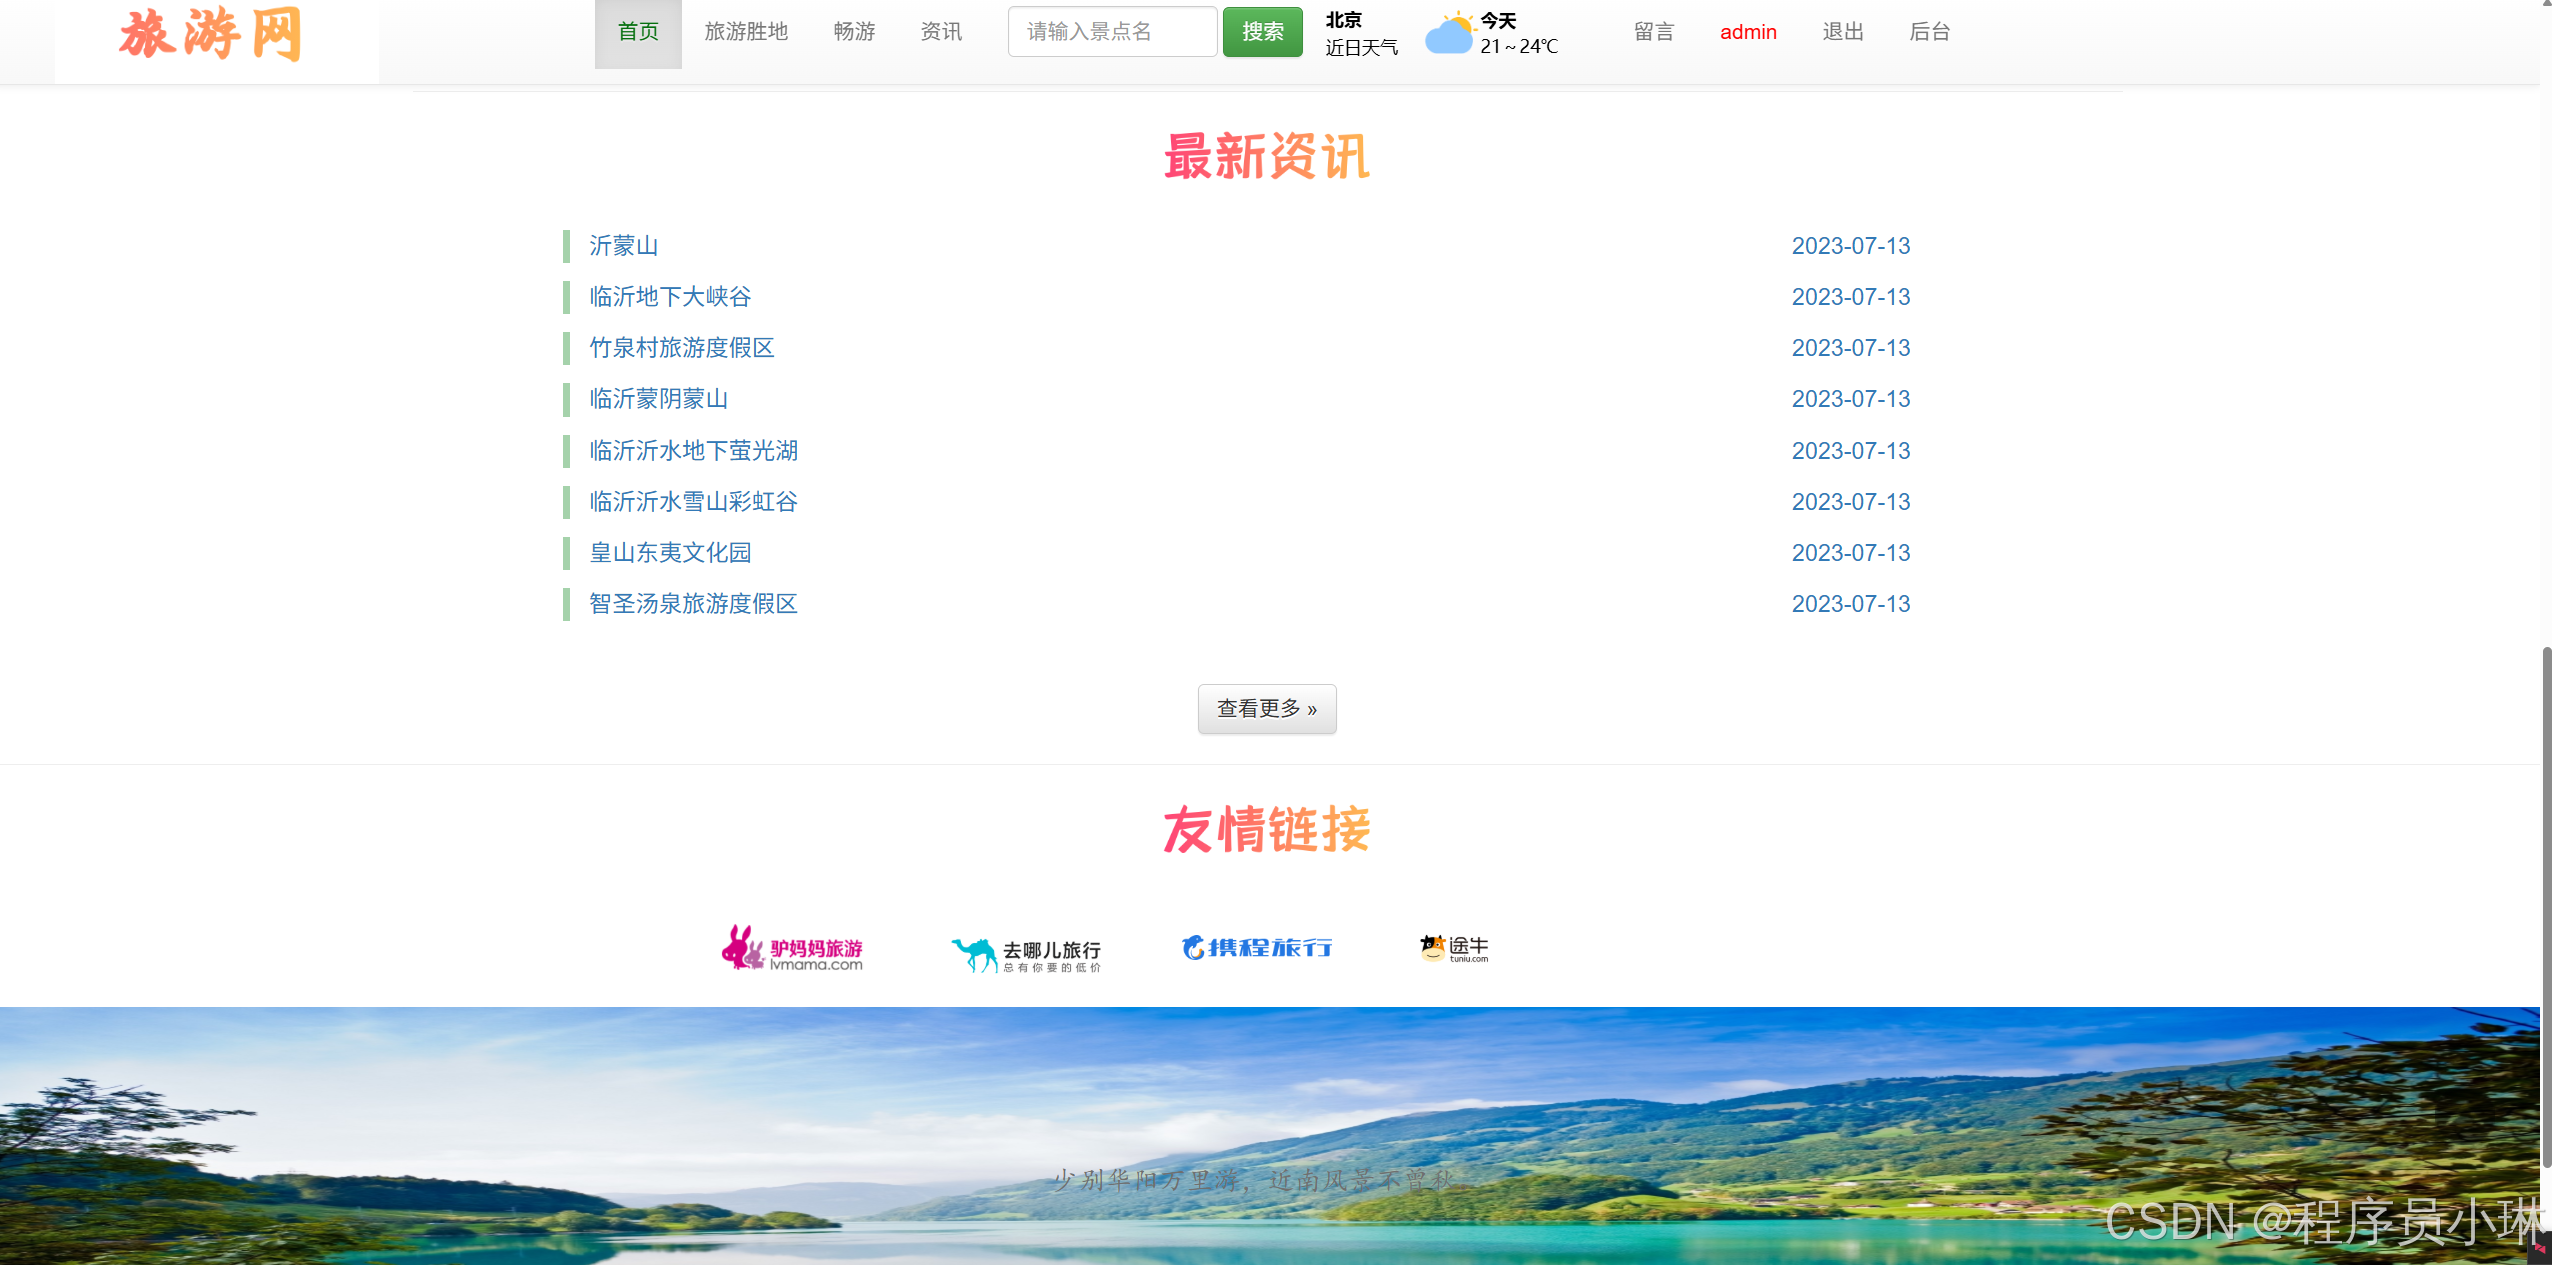This screenshot has width=2552, height=1265.
Task: Open the 途牛 tuniu.com logo
Action: tap(1452, 946)
